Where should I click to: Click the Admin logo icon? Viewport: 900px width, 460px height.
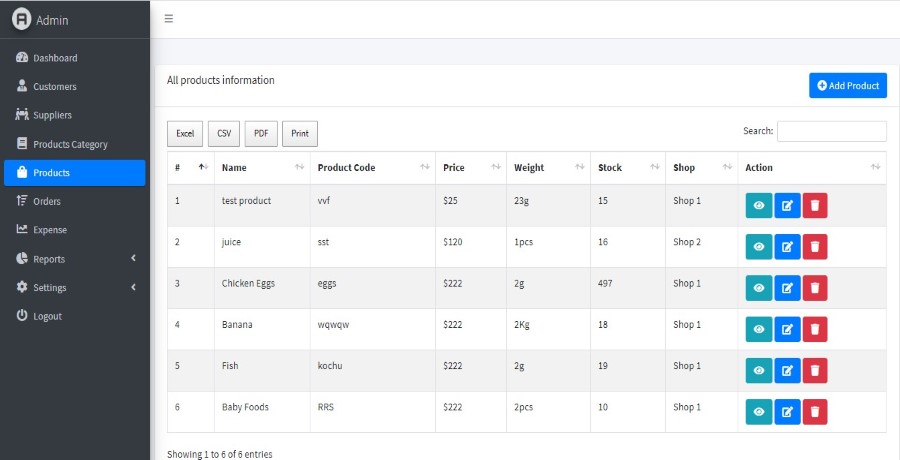21,19
